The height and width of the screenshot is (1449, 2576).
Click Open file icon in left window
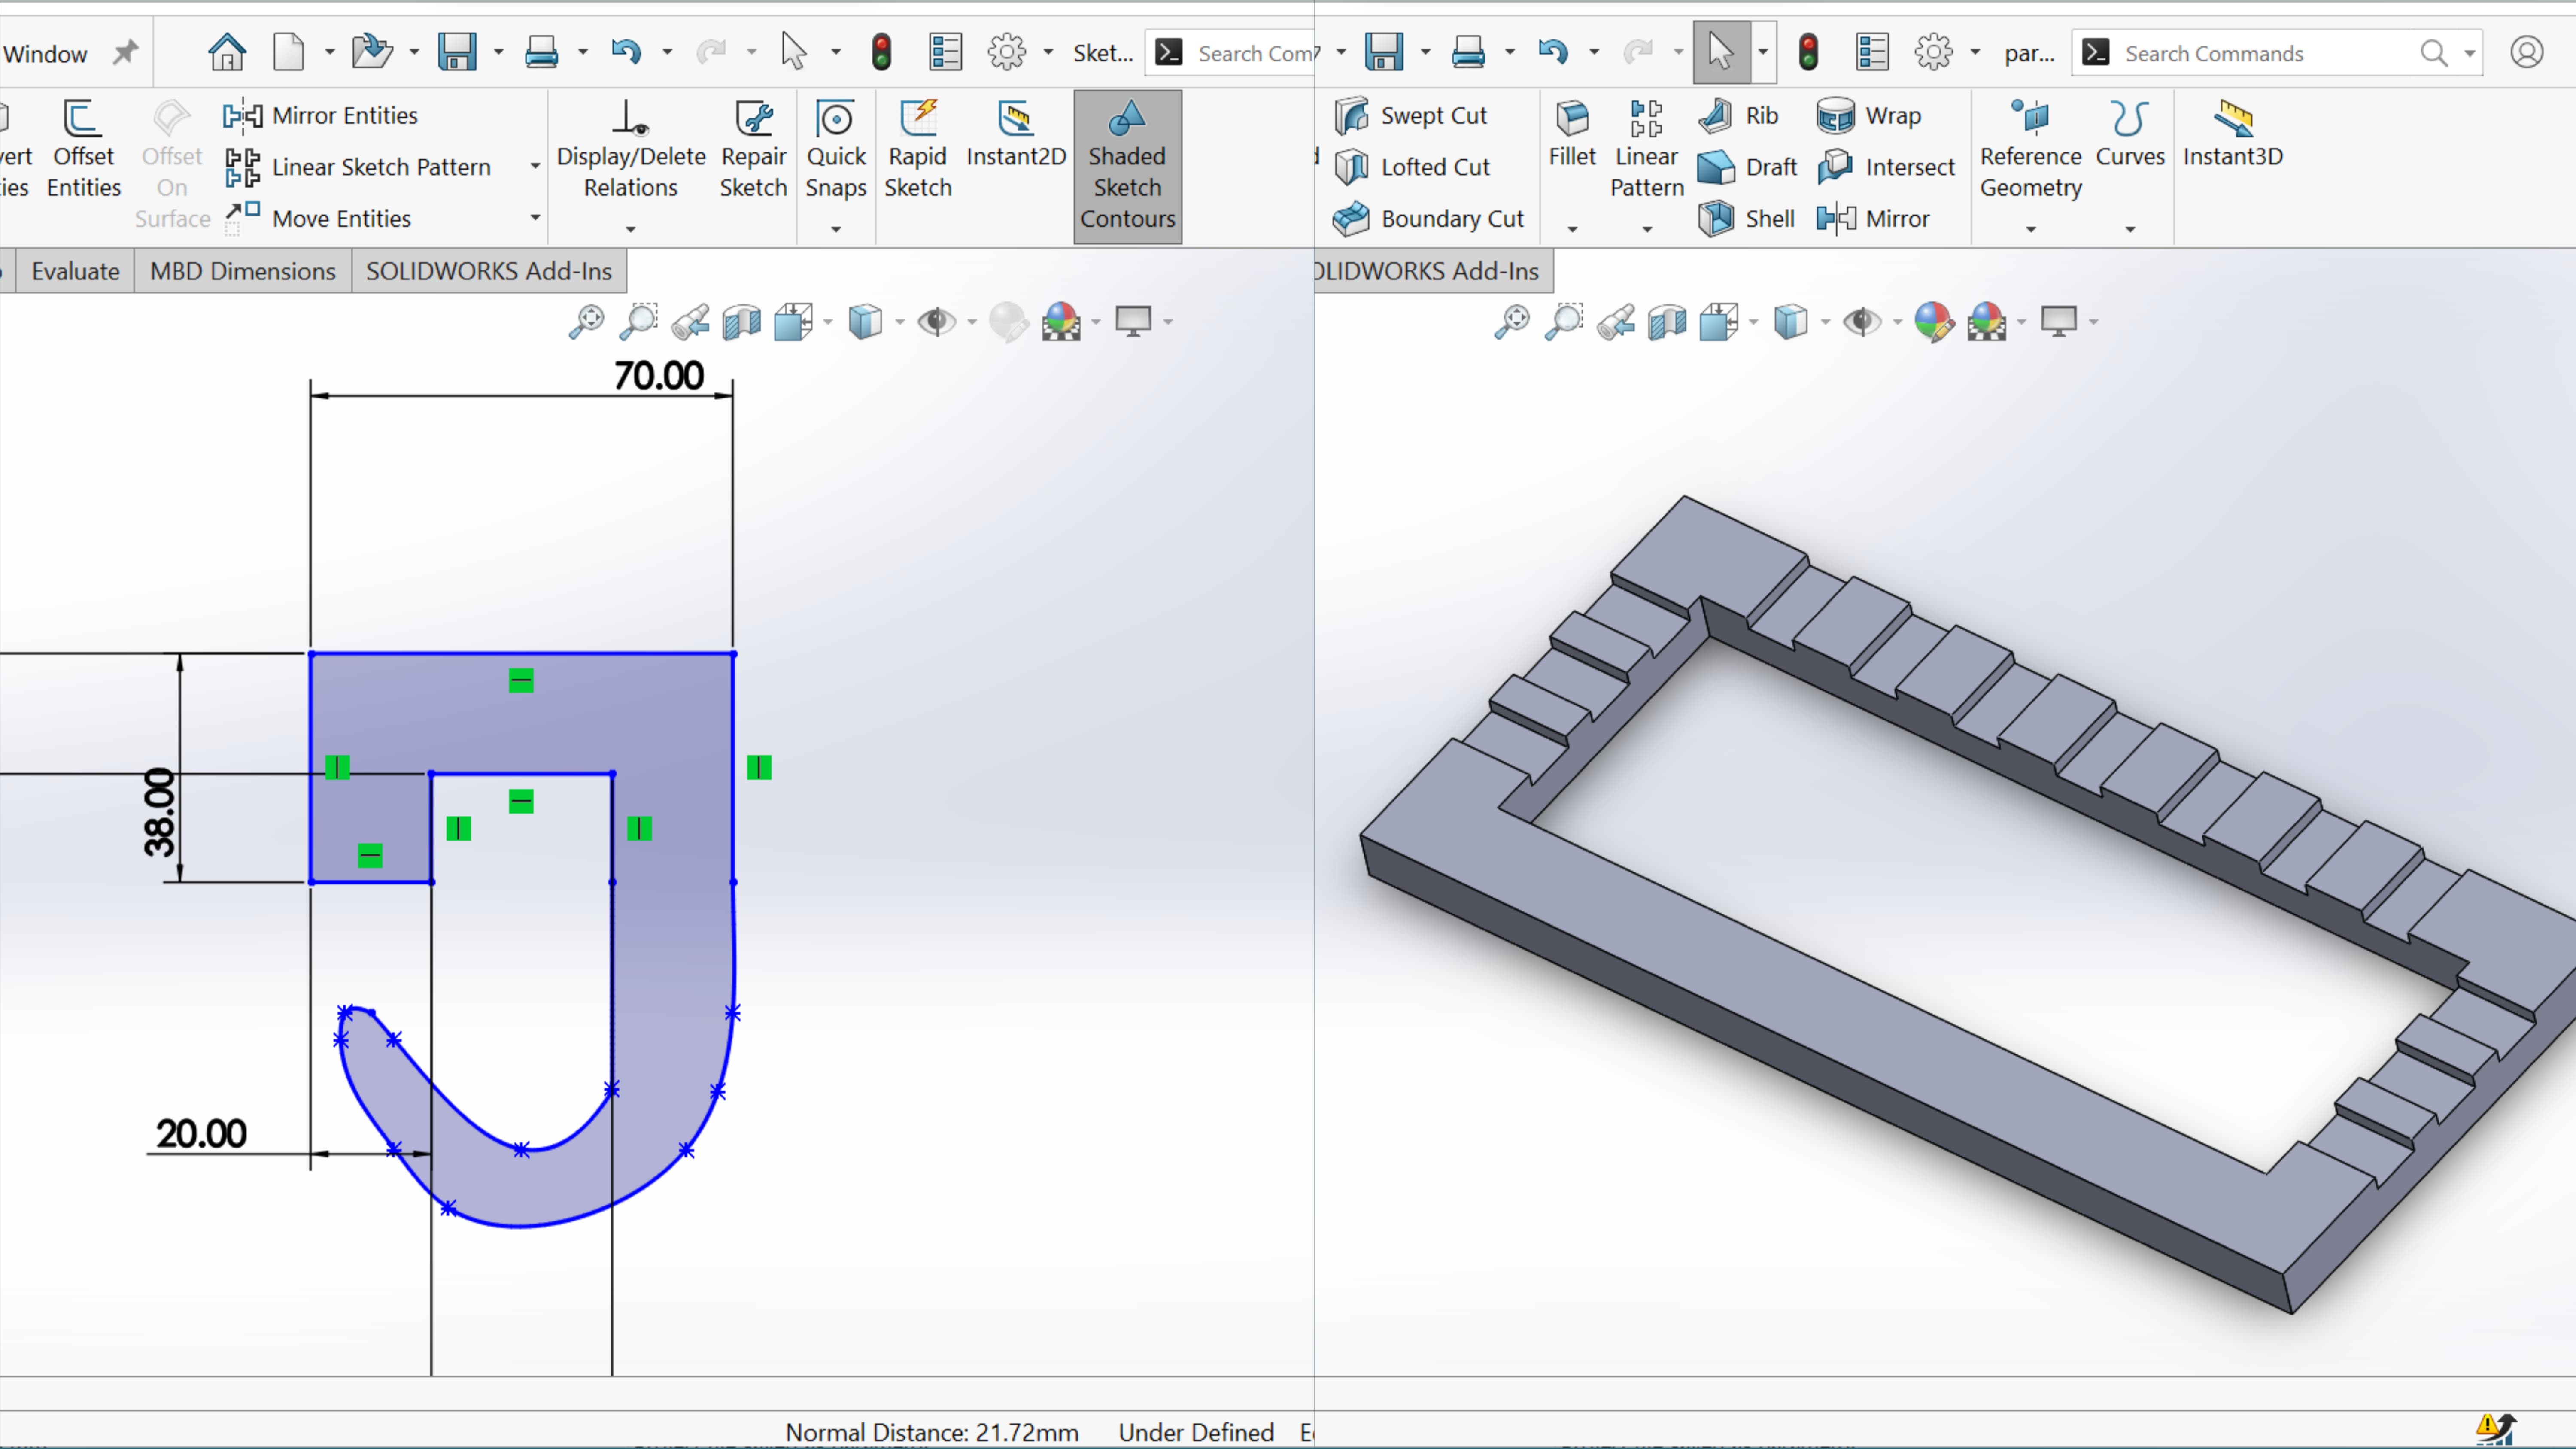(372, 52)
